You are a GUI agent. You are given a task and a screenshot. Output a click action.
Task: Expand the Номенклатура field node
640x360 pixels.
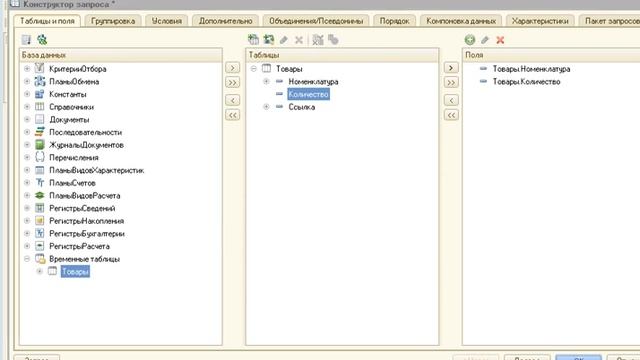[x=266, y=81]
